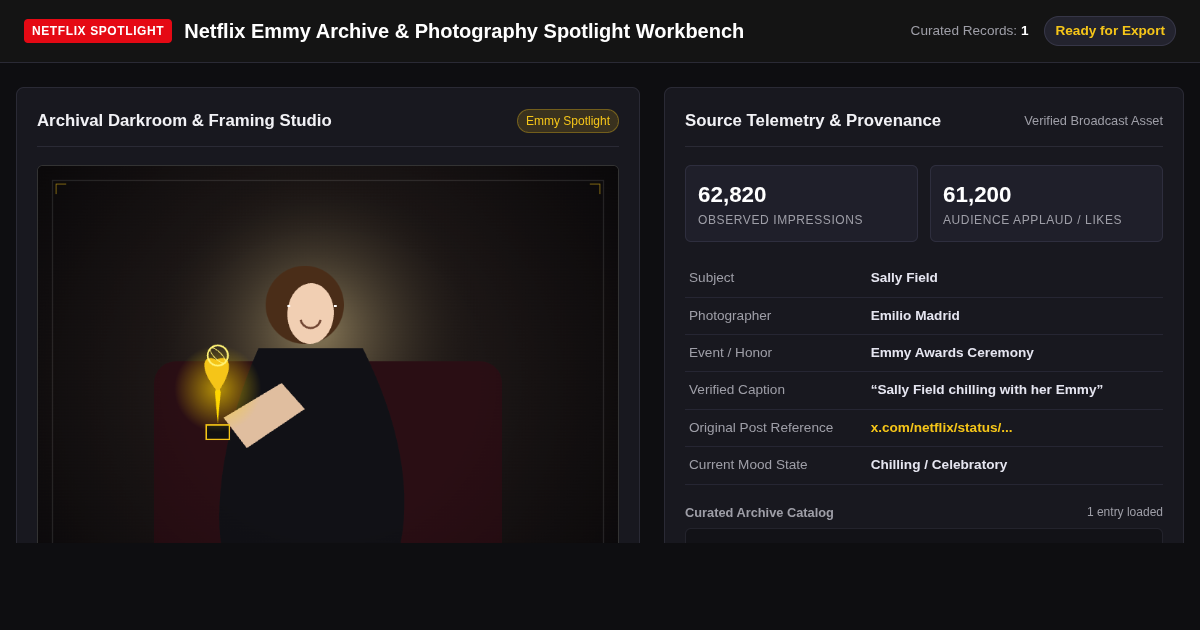
Task: Click the Source Telemetry & Provenance heading
Action: pyautogui.click(x=813, y=121)
